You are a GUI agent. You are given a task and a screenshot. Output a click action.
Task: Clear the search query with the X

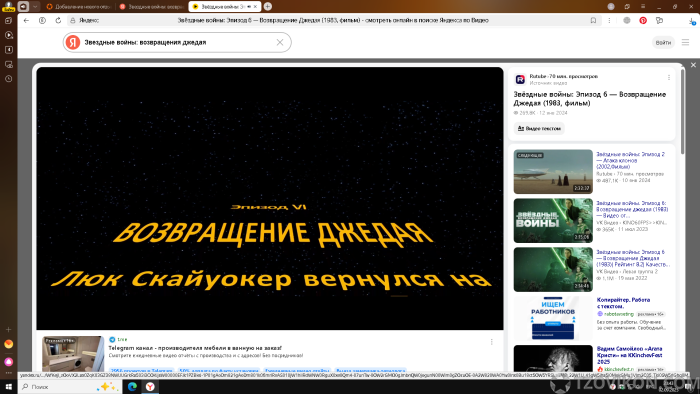pos(280,42)
